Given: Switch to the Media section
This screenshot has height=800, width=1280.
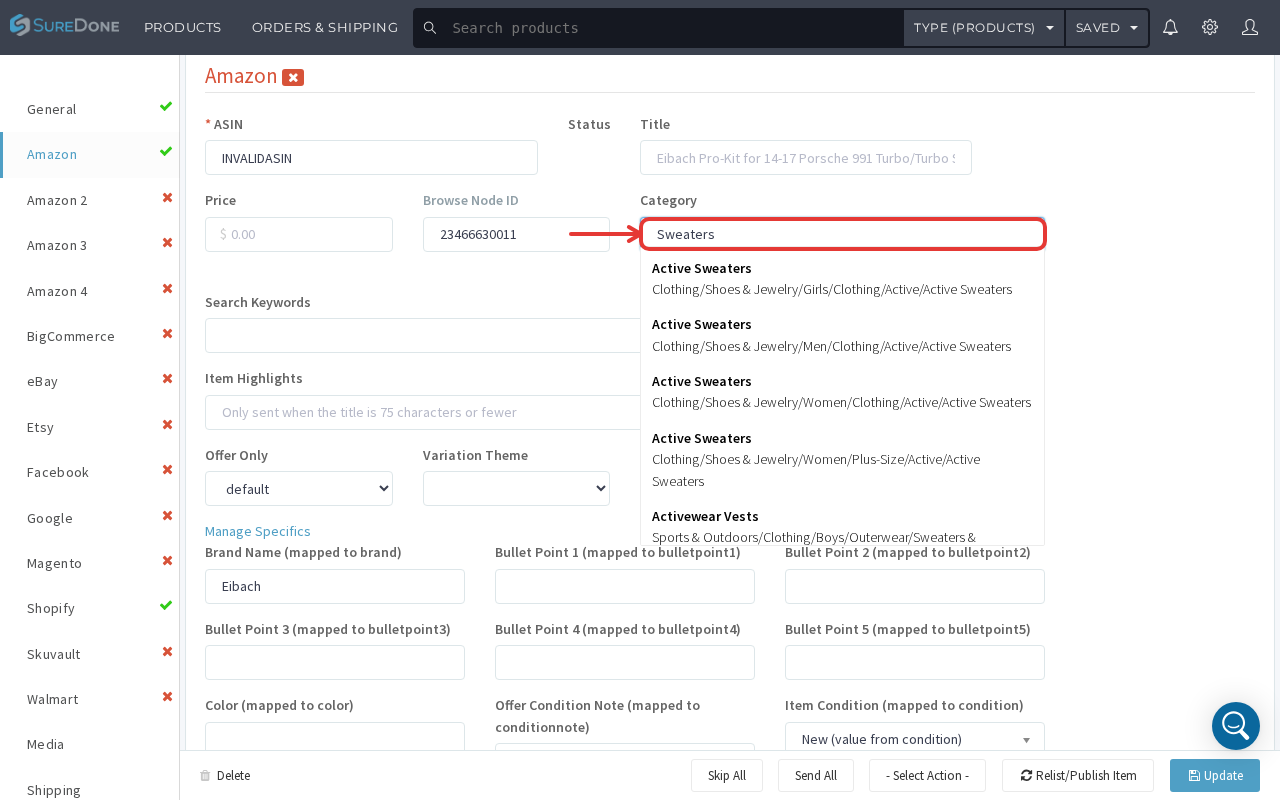Looking at the screenshot, I should [x=45, y=744].
